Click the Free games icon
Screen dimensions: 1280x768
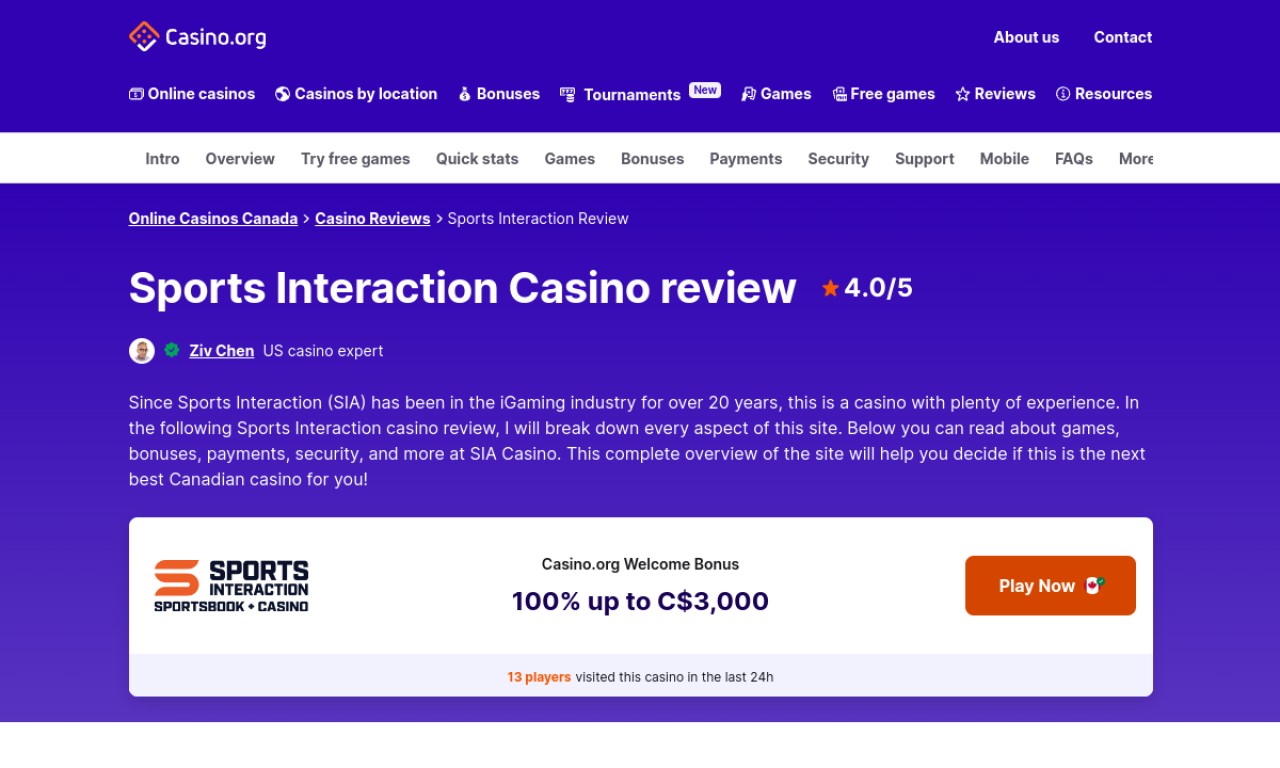point(839,94)
